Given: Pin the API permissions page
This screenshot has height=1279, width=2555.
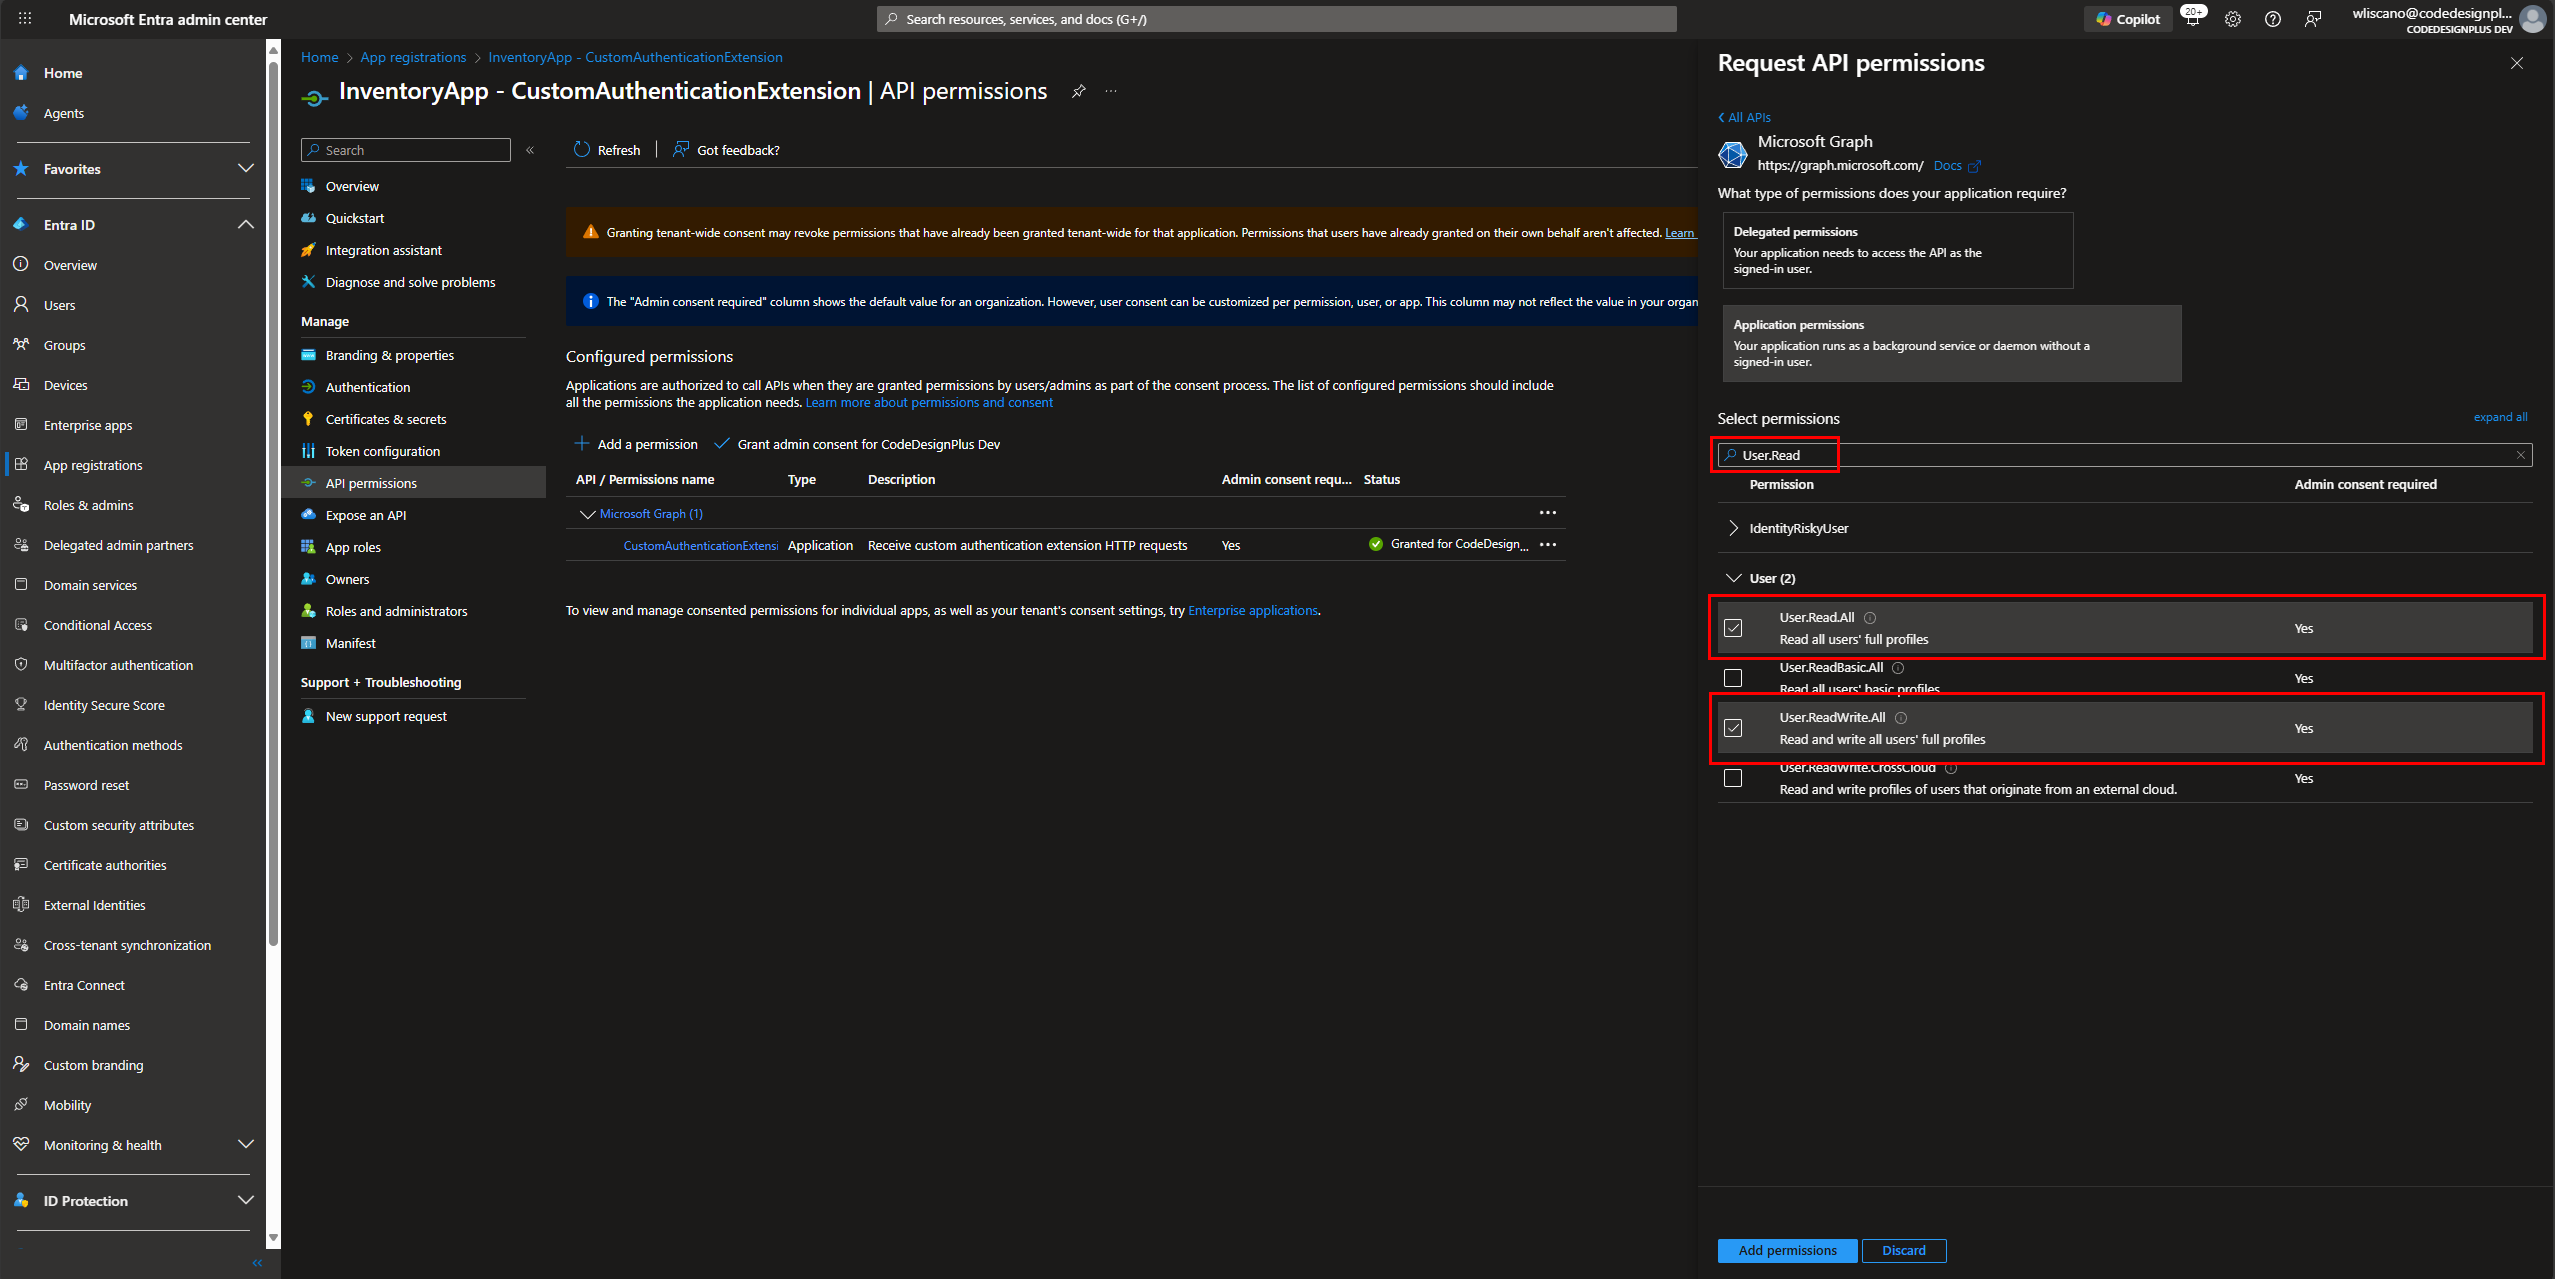Looking at the screenshot, I should [1078, 91].
